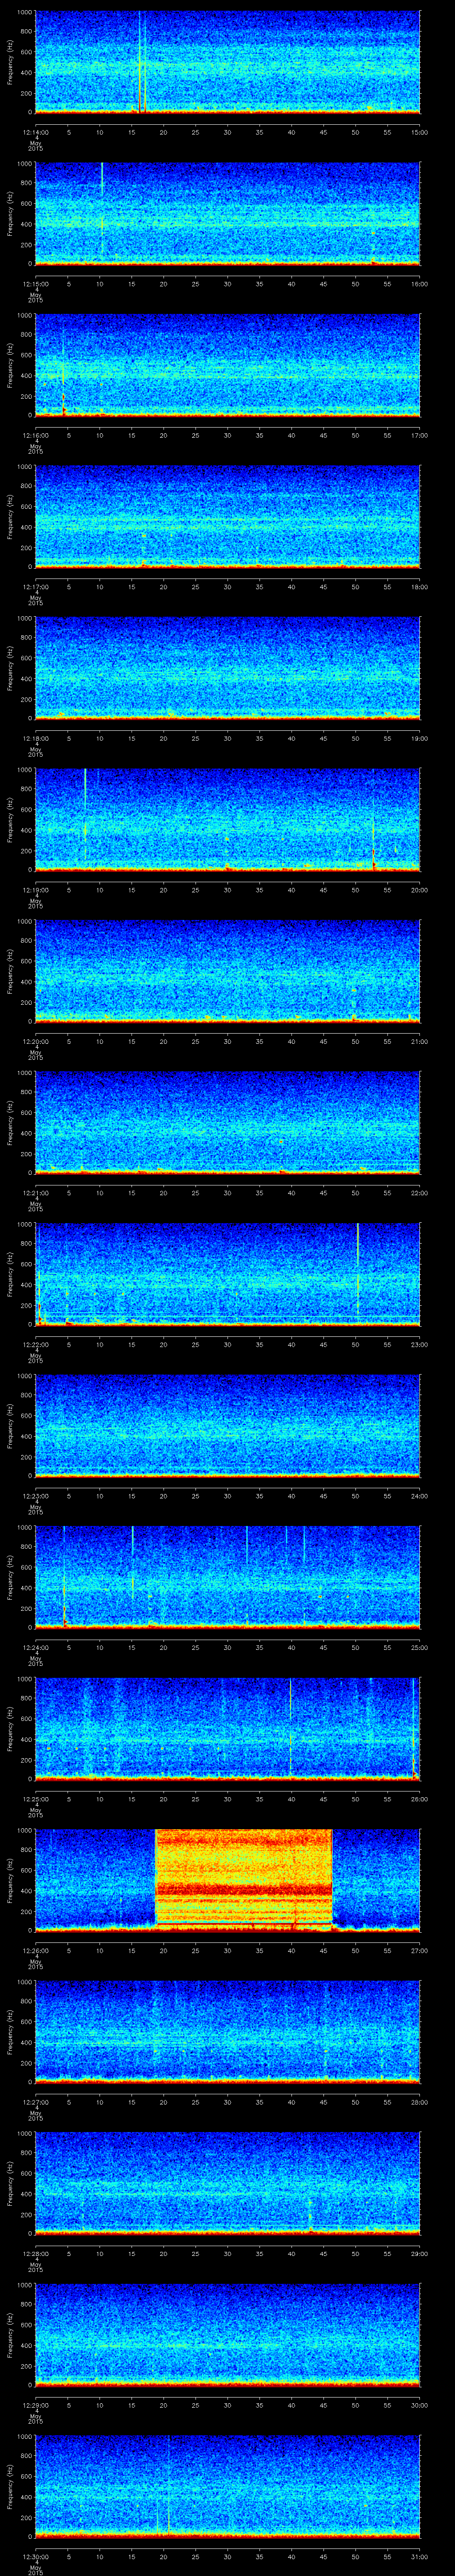Click the spectrogram panel starting at 12:21:00
Viewport: 455px width, 2576px height.
point(228,1122)
